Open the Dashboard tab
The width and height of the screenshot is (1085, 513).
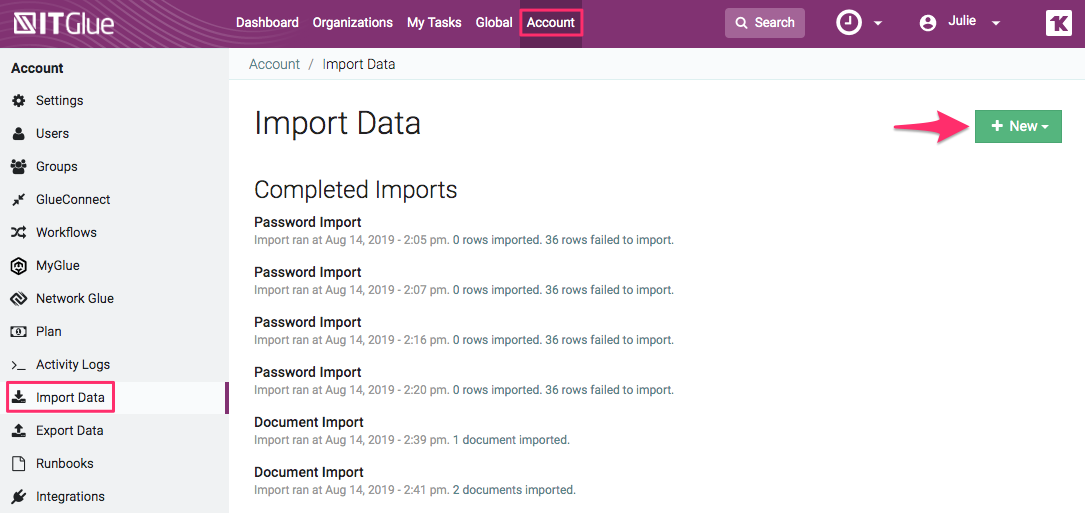tap(267, 23)
